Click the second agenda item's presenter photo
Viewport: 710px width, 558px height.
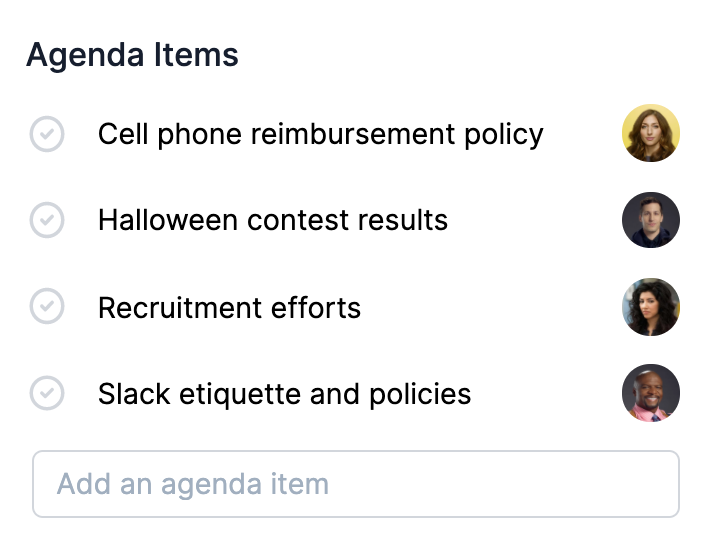tap(651, 220)
